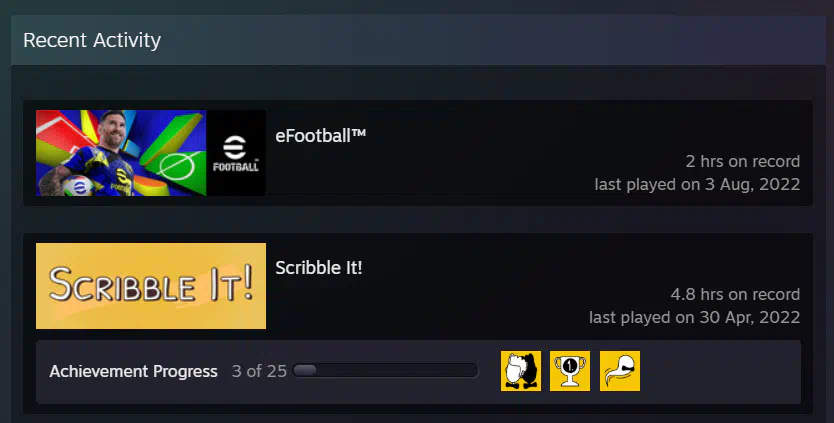The image size is (834, 423).
Task: Click "4.8 hrs on record" playtime text
Action: [735, 294]
